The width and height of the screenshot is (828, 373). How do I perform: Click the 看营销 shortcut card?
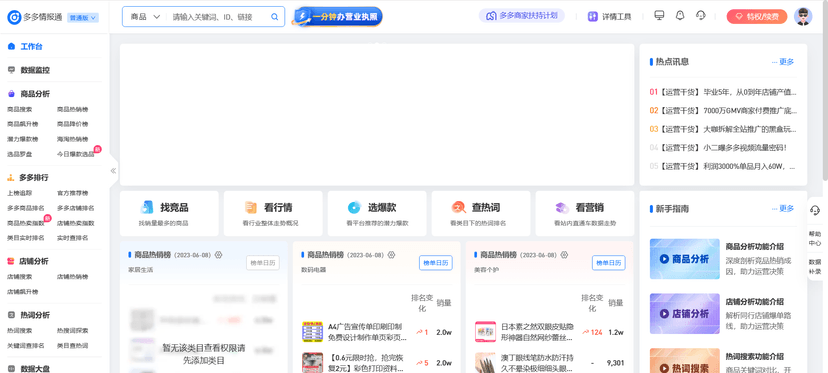[585, 213]
